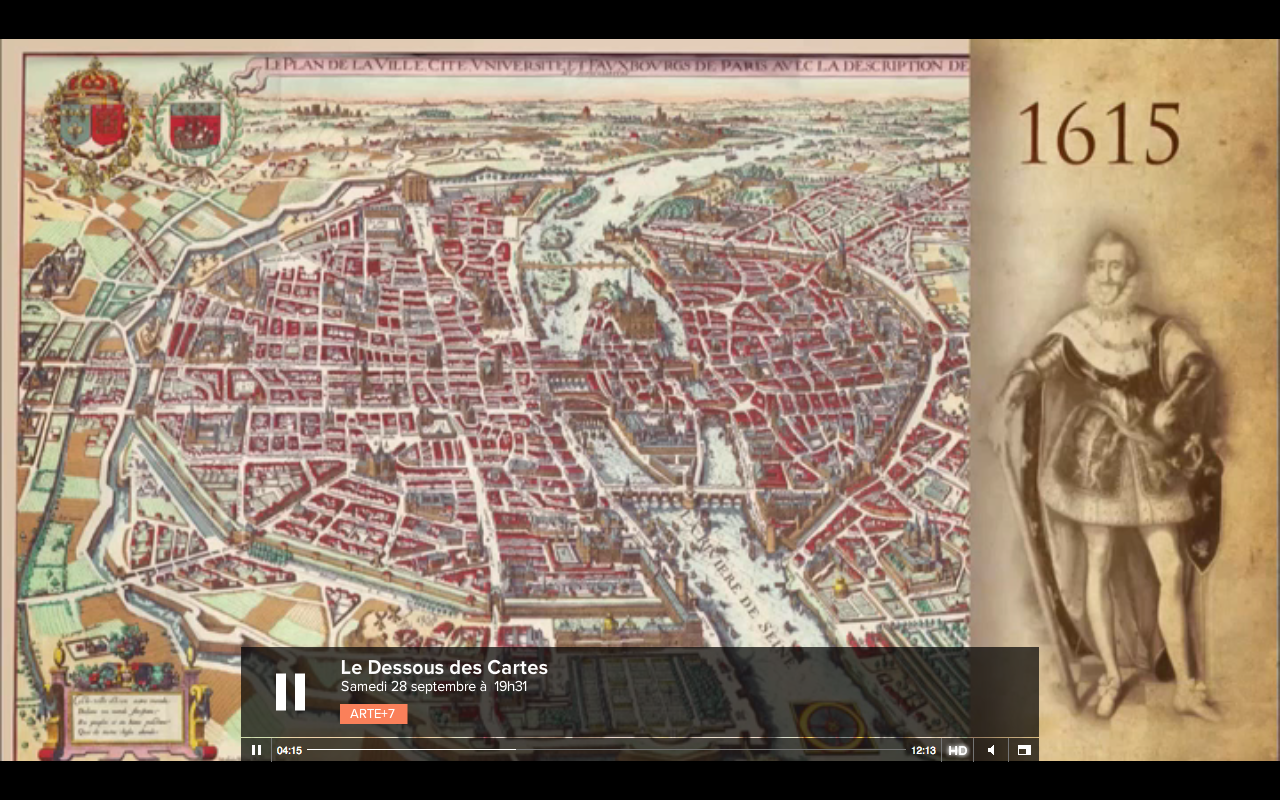Click the elapsed time 04:15
The image size is (1280, 800).
(x=289, y=750)
